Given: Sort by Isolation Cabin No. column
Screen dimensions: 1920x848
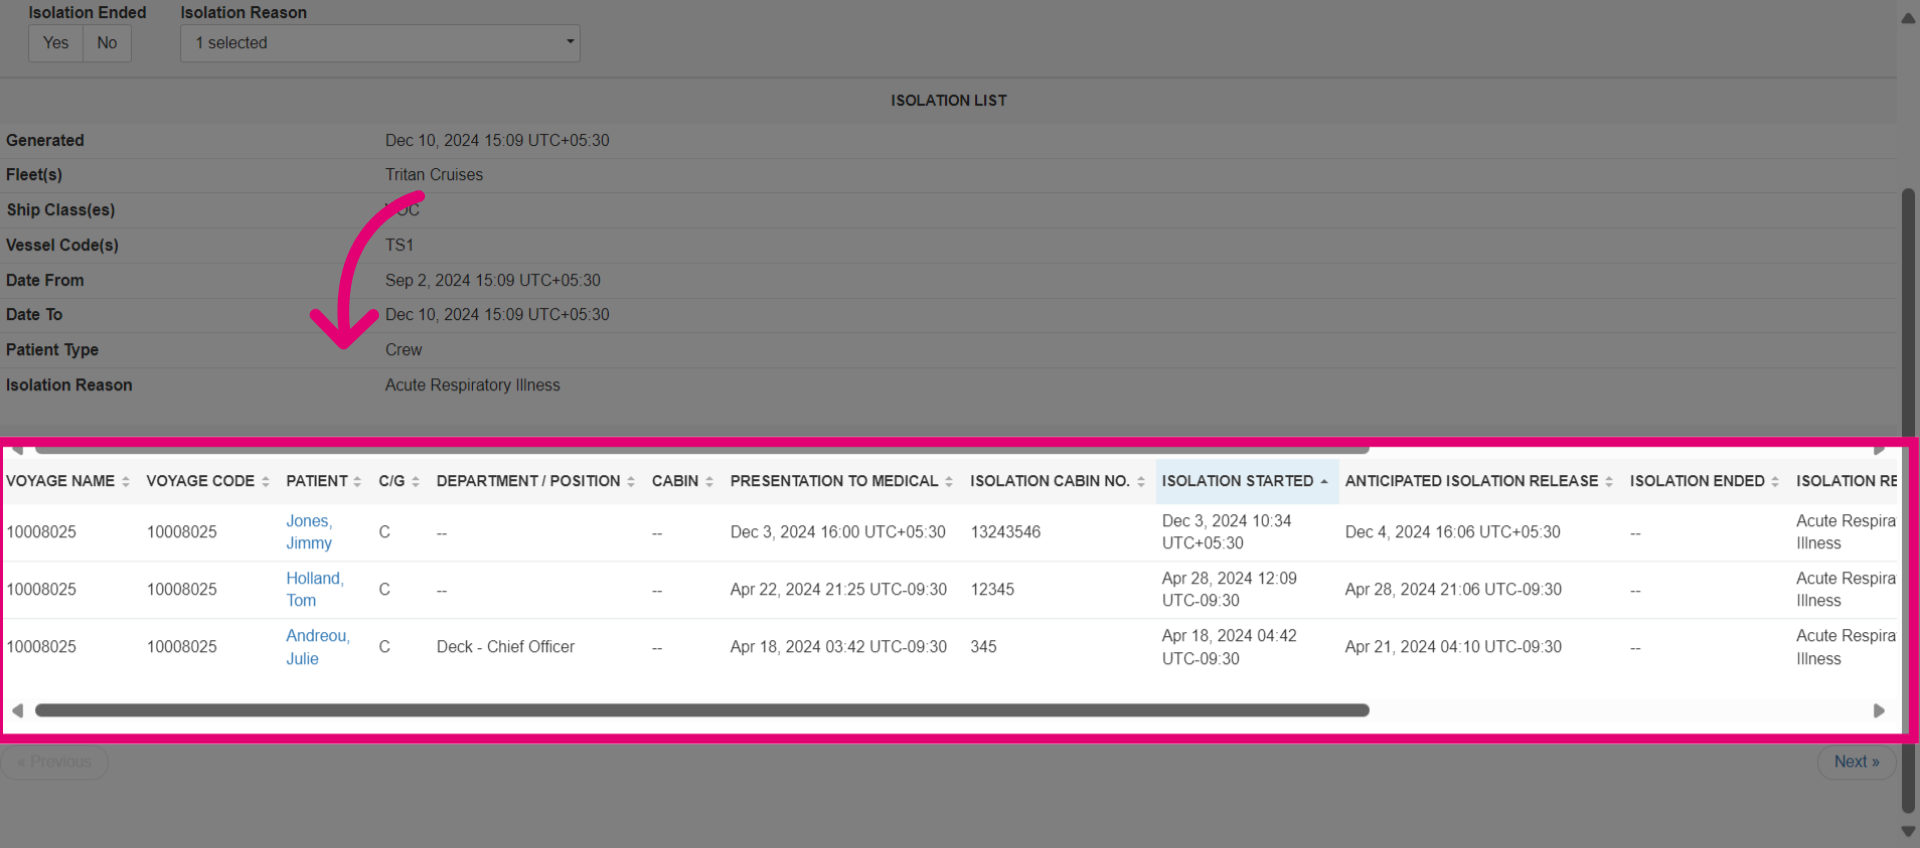Looking at the screenshot, I should pos(1057,481).
